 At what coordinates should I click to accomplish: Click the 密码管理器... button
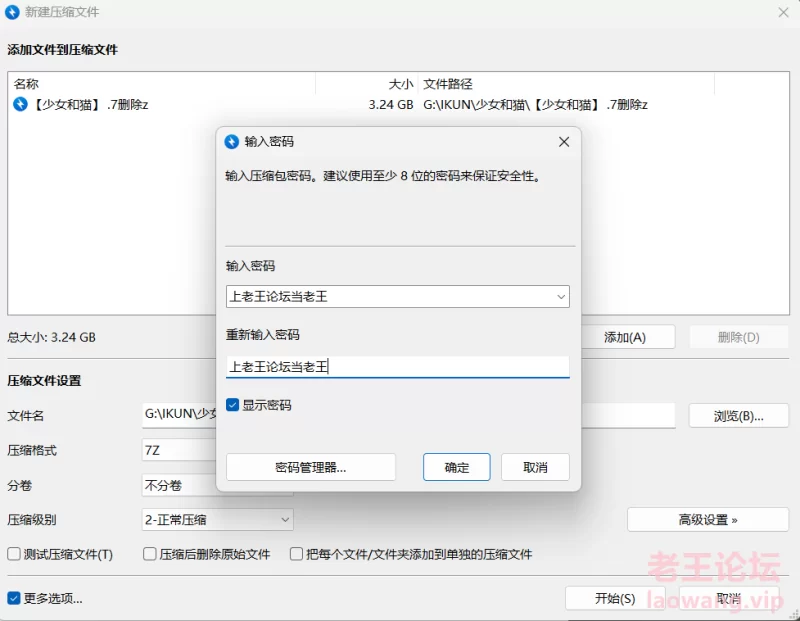(x=311, y=467)
